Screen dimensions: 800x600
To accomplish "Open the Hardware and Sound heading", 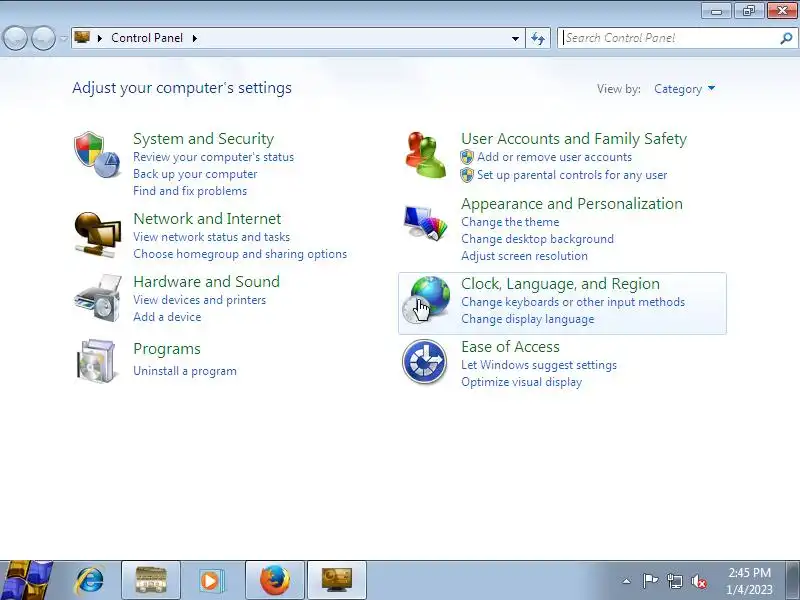I will pos(207,282).
